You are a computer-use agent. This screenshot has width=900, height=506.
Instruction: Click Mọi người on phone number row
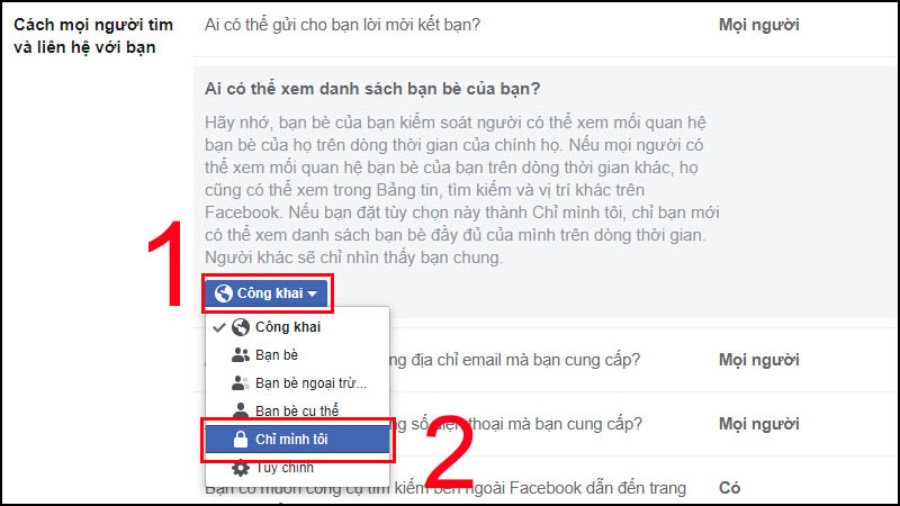[x=759, y=424]
